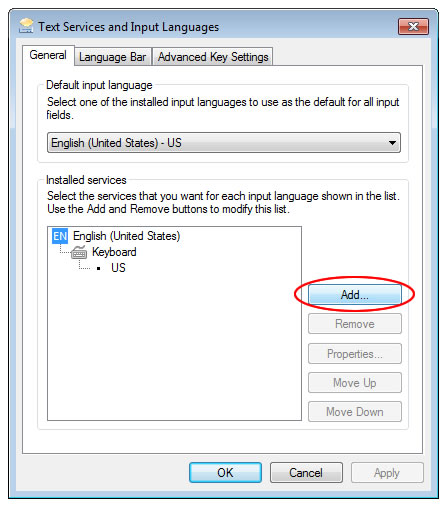Dismiss the dialog with Cancel
This screenshot has width=446, height=506.
point(306,472)
